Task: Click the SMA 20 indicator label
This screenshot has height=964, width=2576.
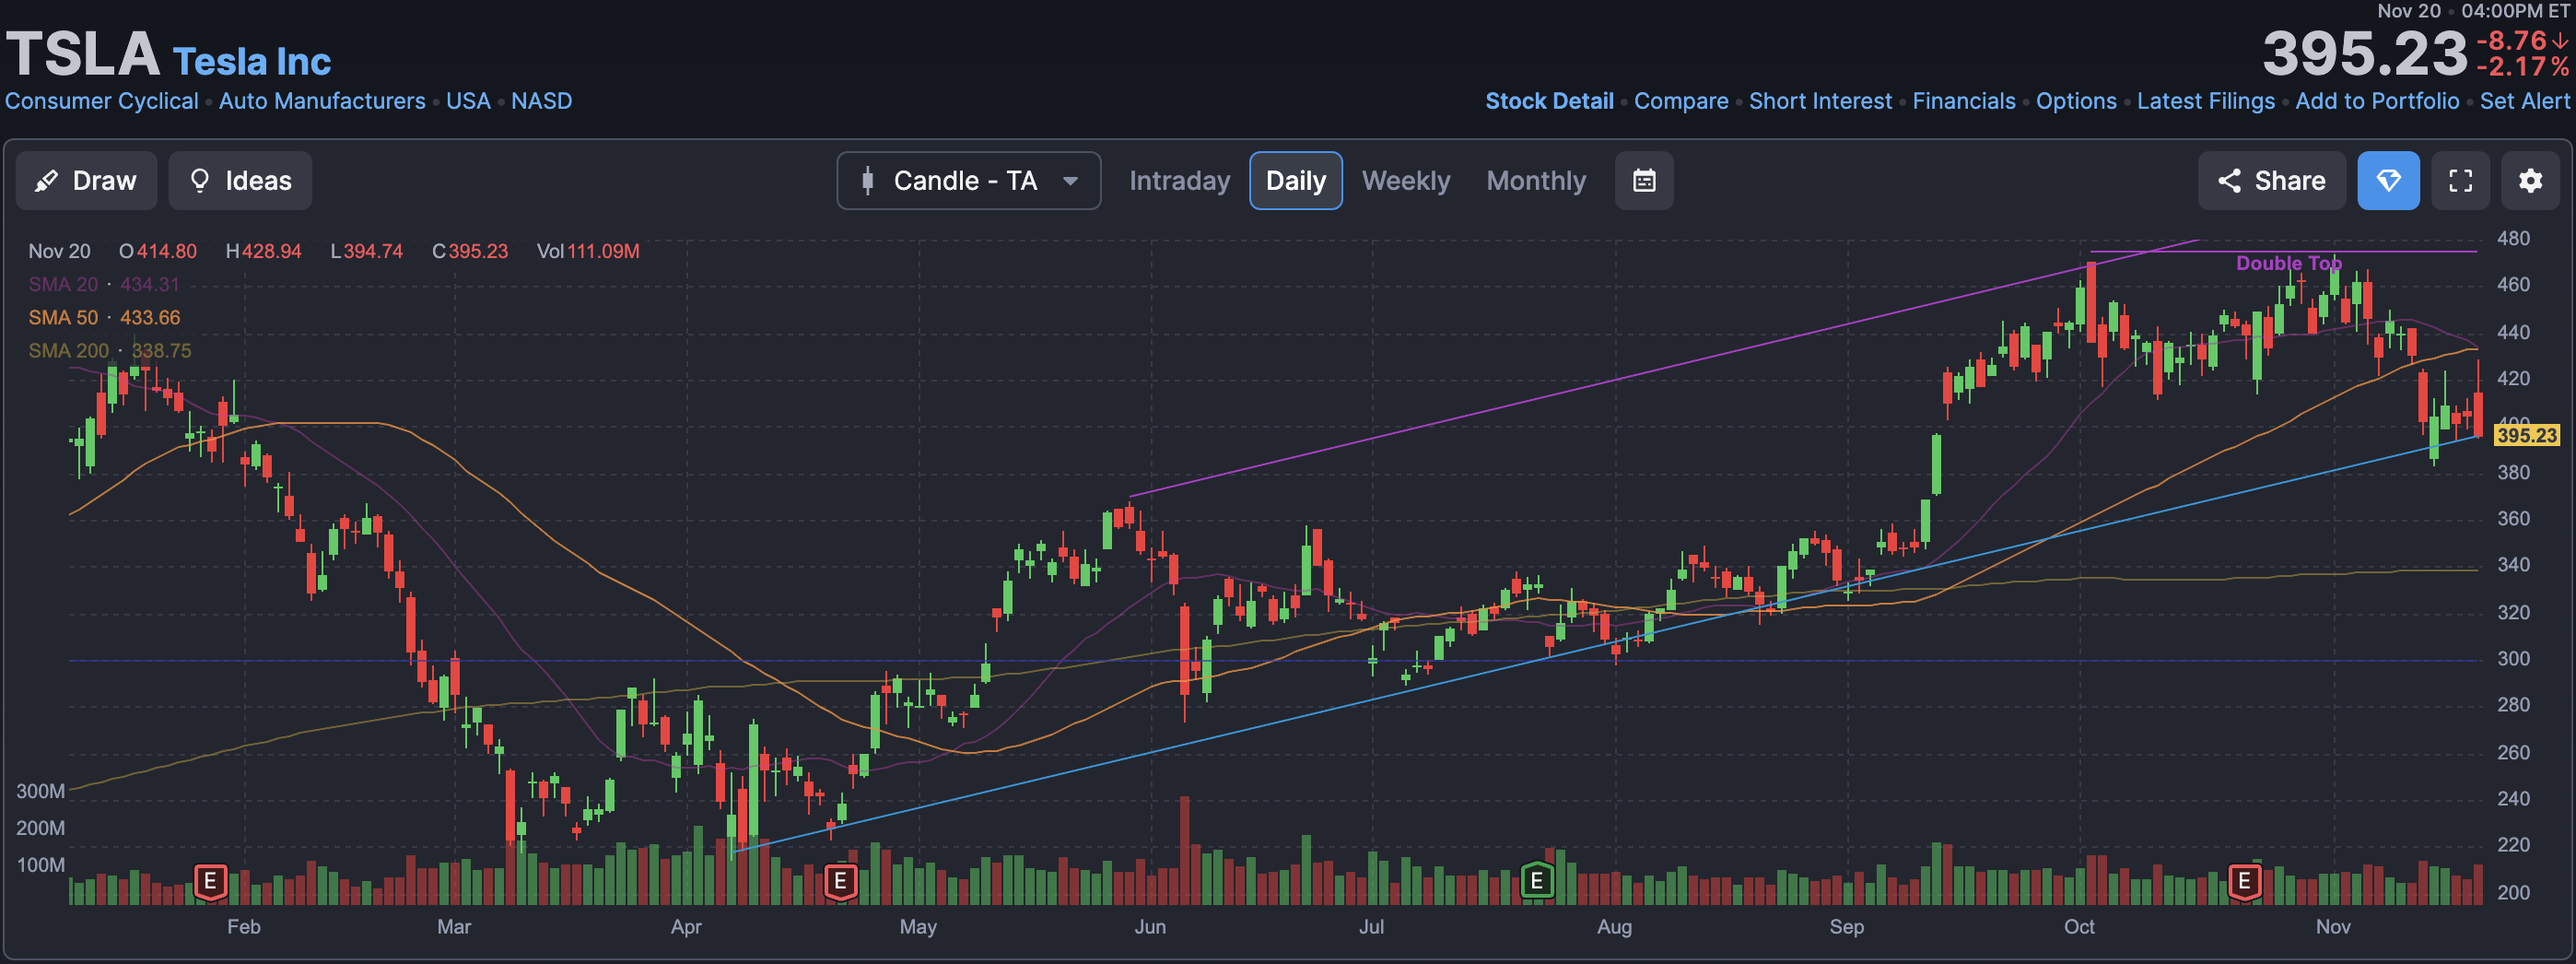Action: point(63,284)
